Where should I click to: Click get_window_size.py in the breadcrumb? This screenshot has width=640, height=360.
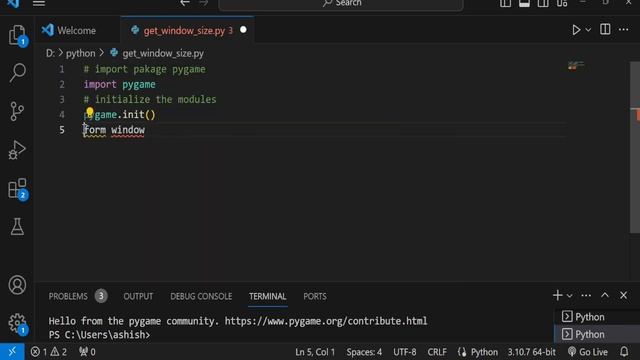(x=163, y=53)
